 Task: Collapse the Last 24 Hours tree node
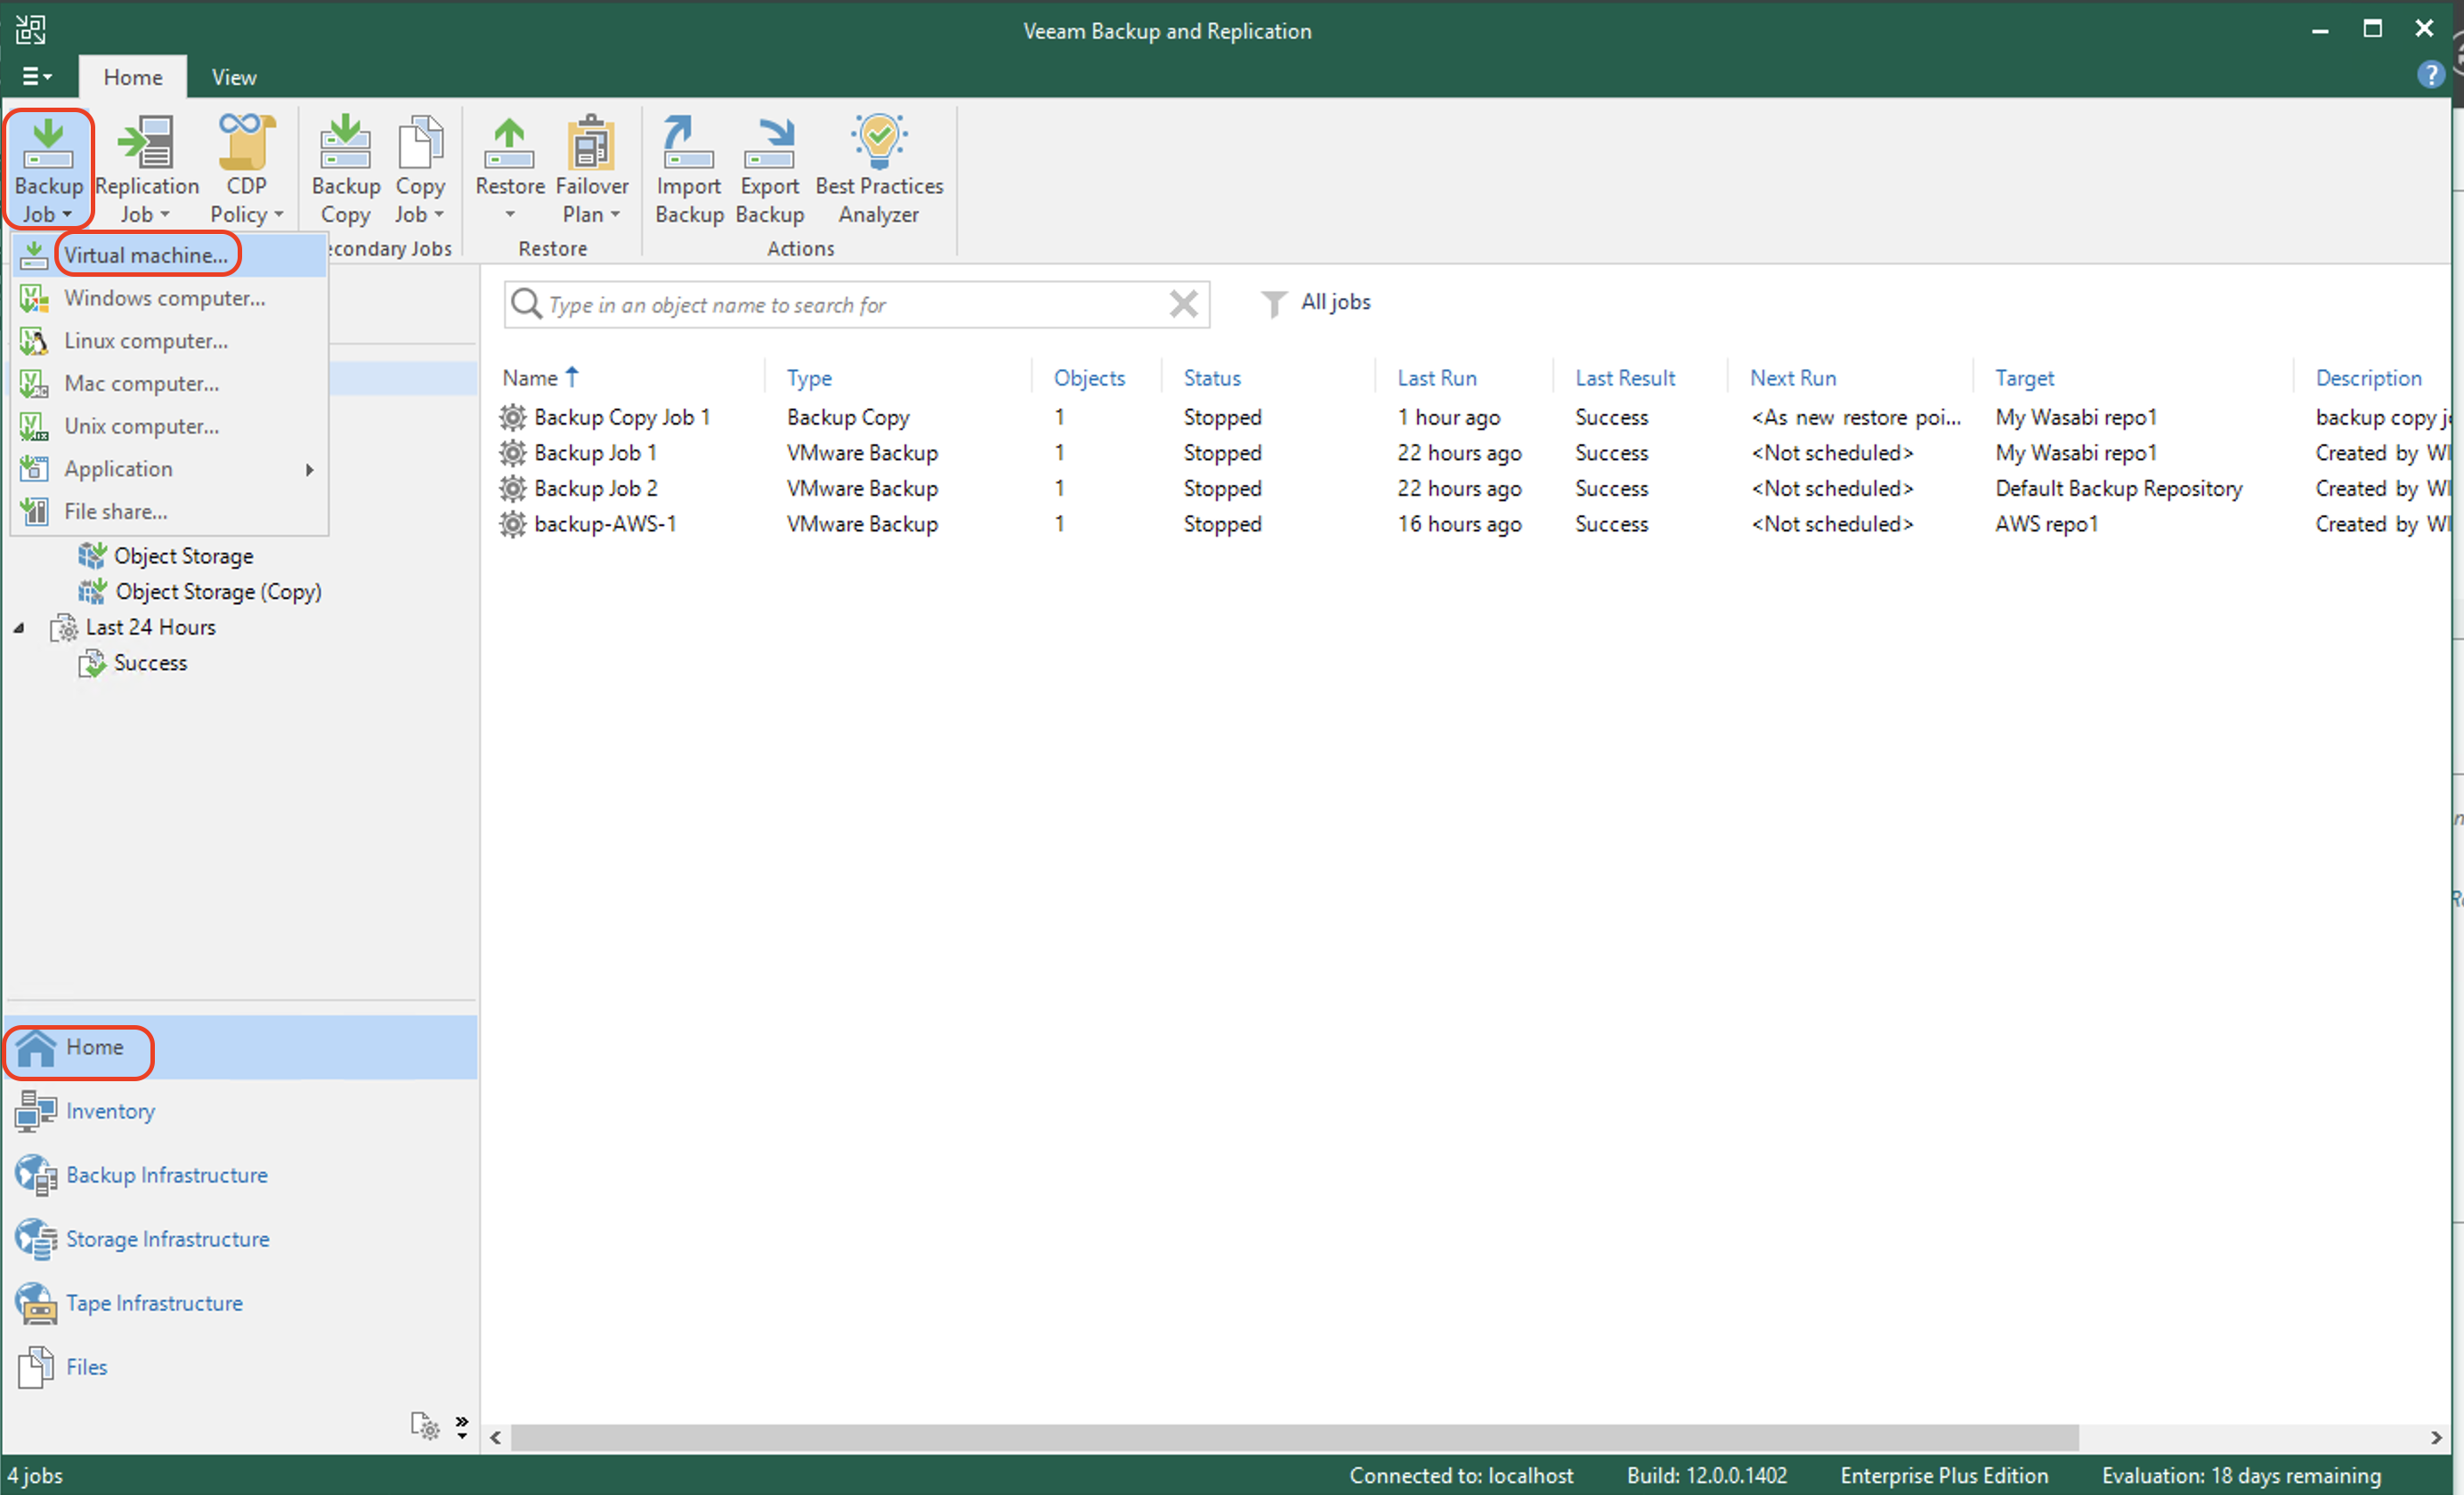tap(19, 628)
